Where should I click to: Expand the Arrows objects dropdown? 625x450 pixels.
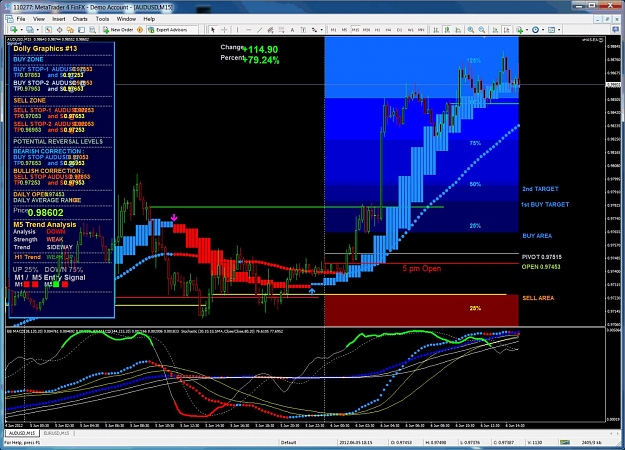pos(322,30)
